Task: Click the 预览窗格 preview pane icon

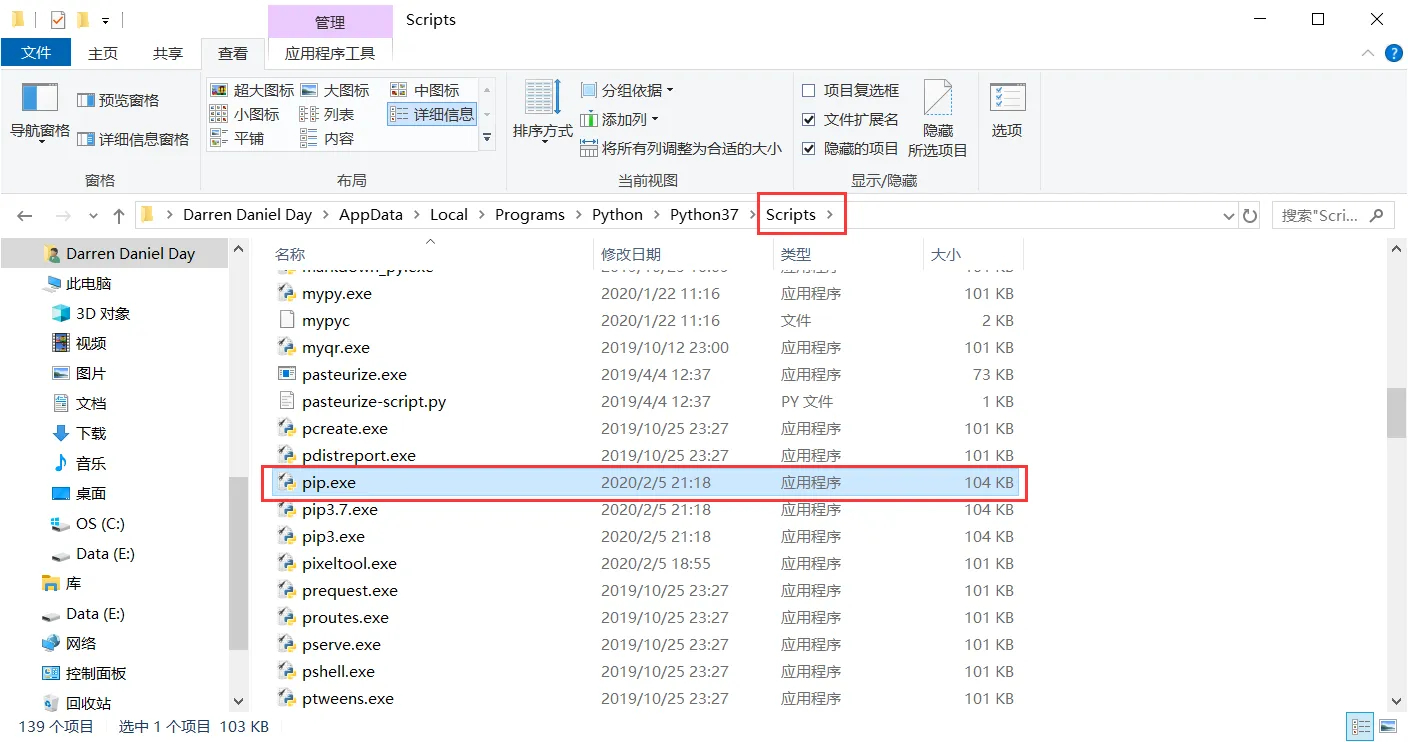Action: 86,100
